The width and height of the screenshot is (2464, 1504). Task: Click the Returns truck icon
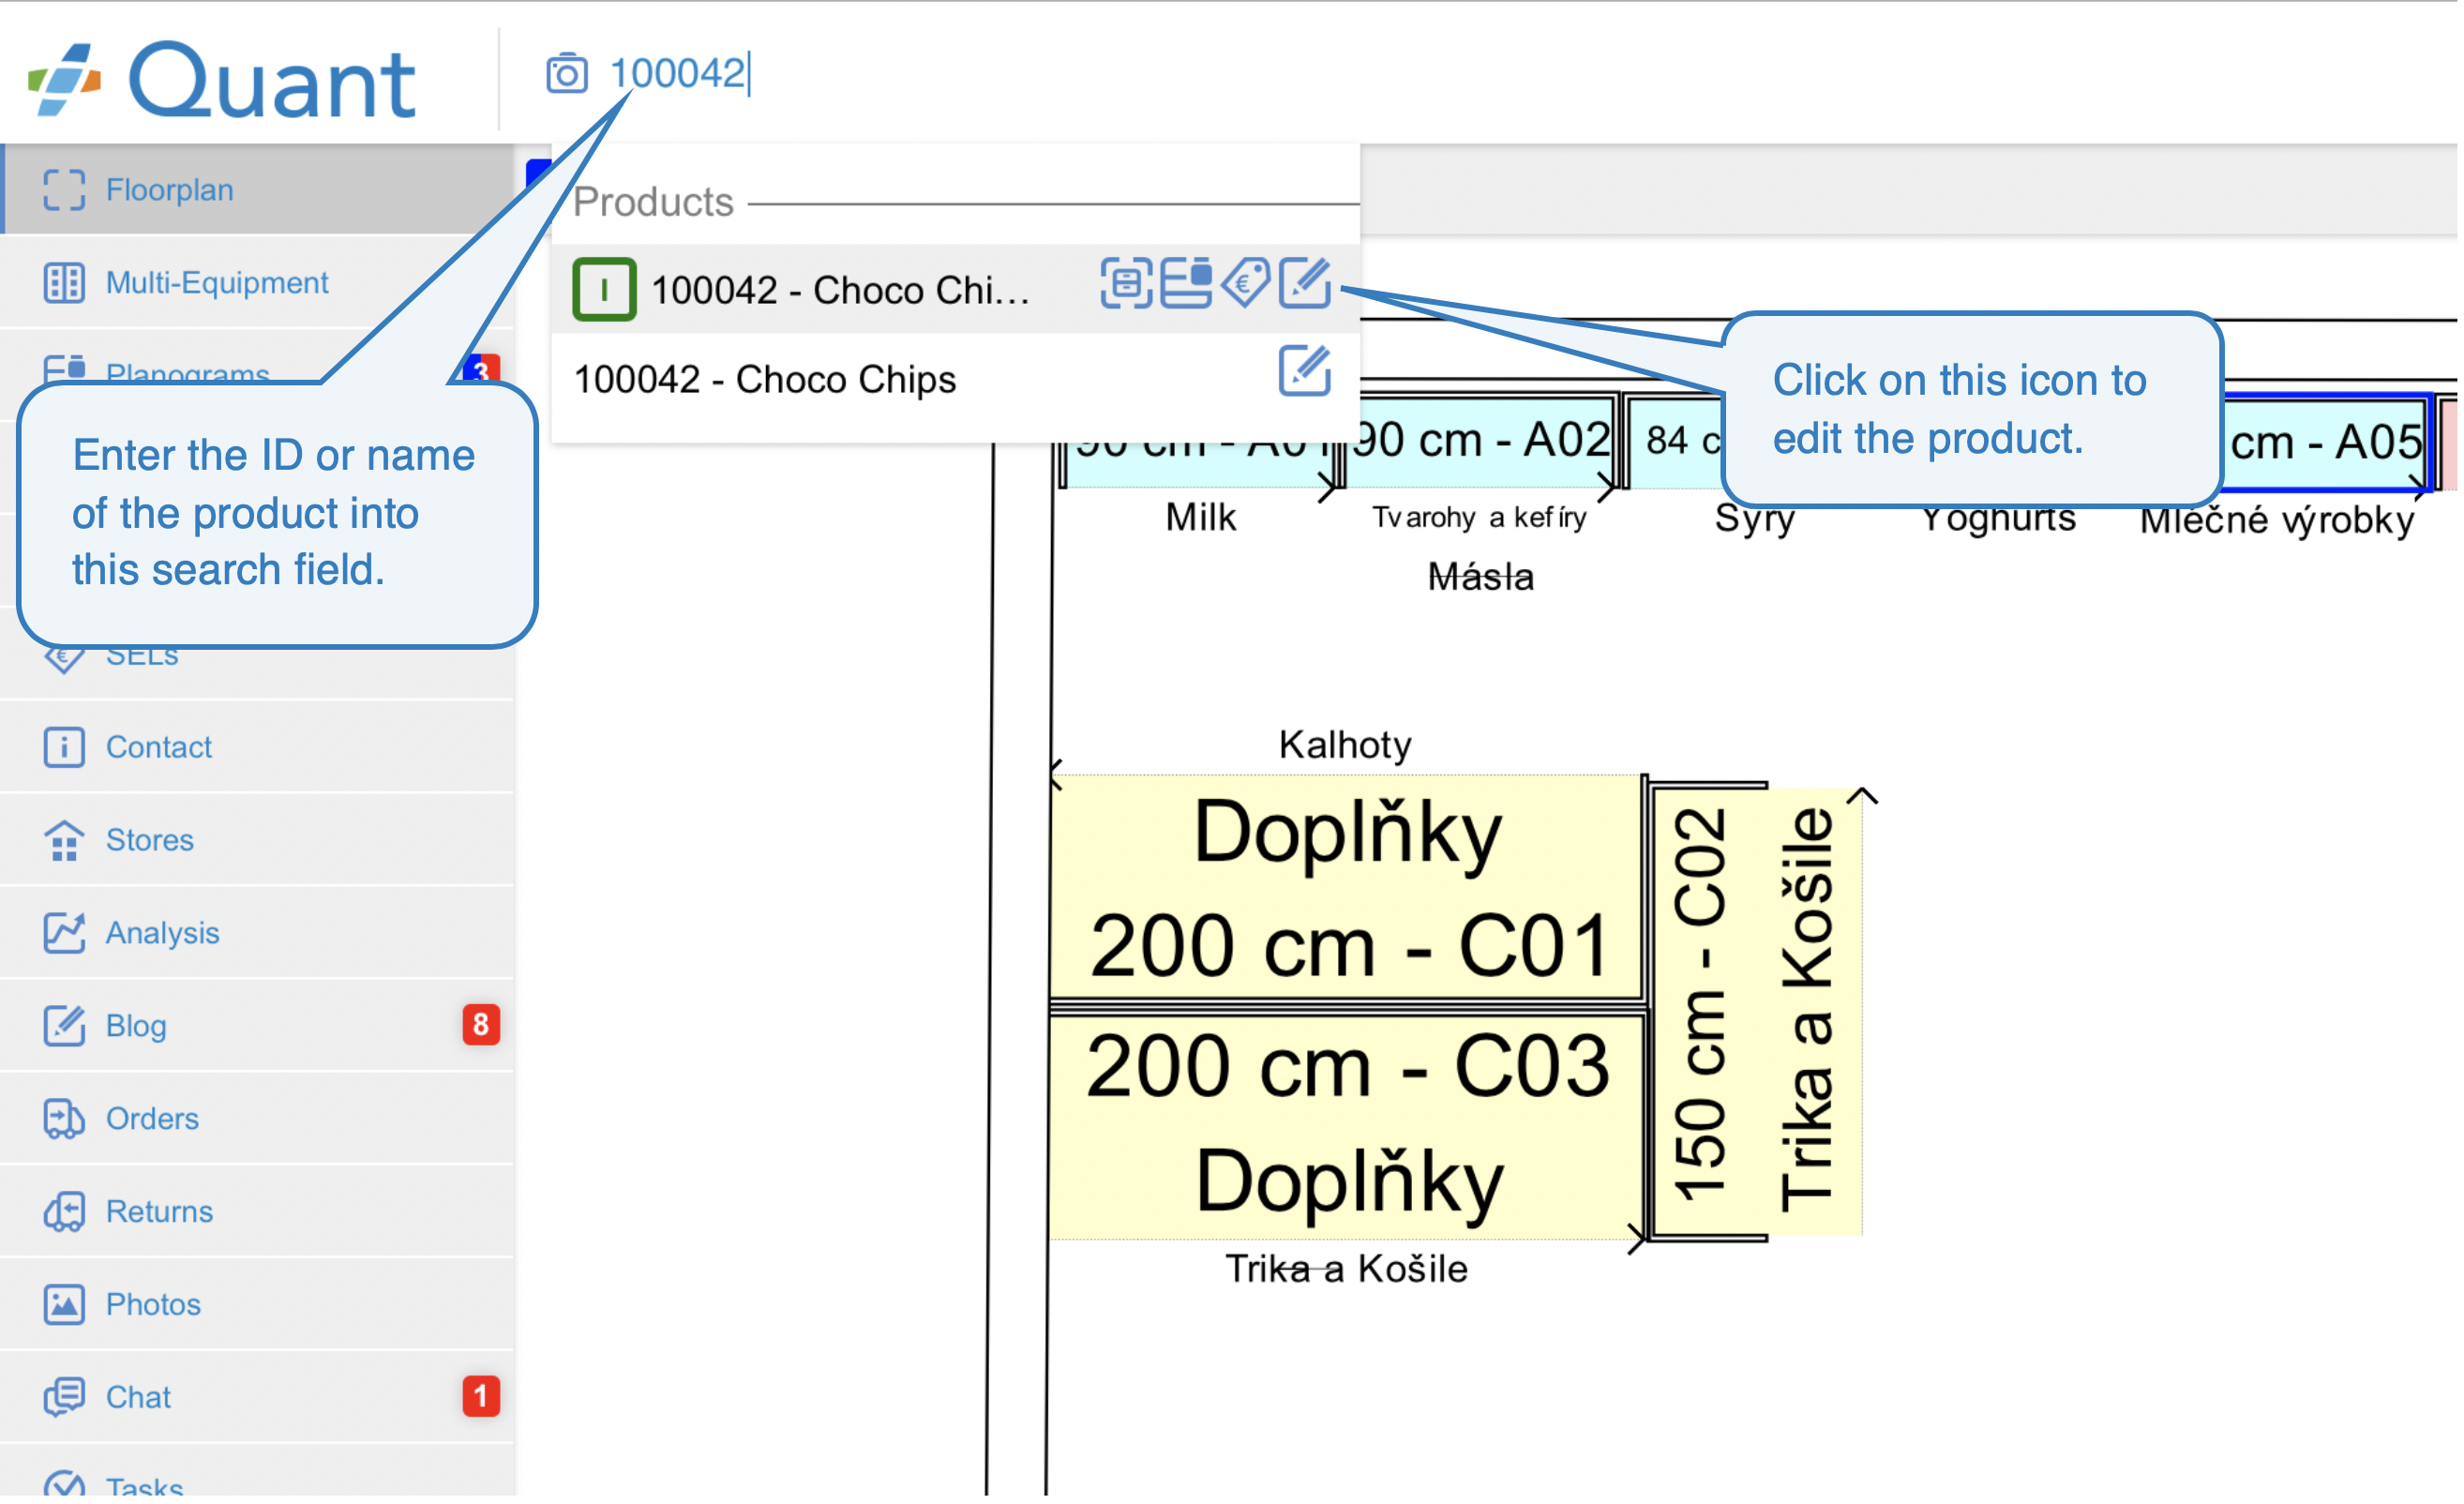[x=64, y=1213]
